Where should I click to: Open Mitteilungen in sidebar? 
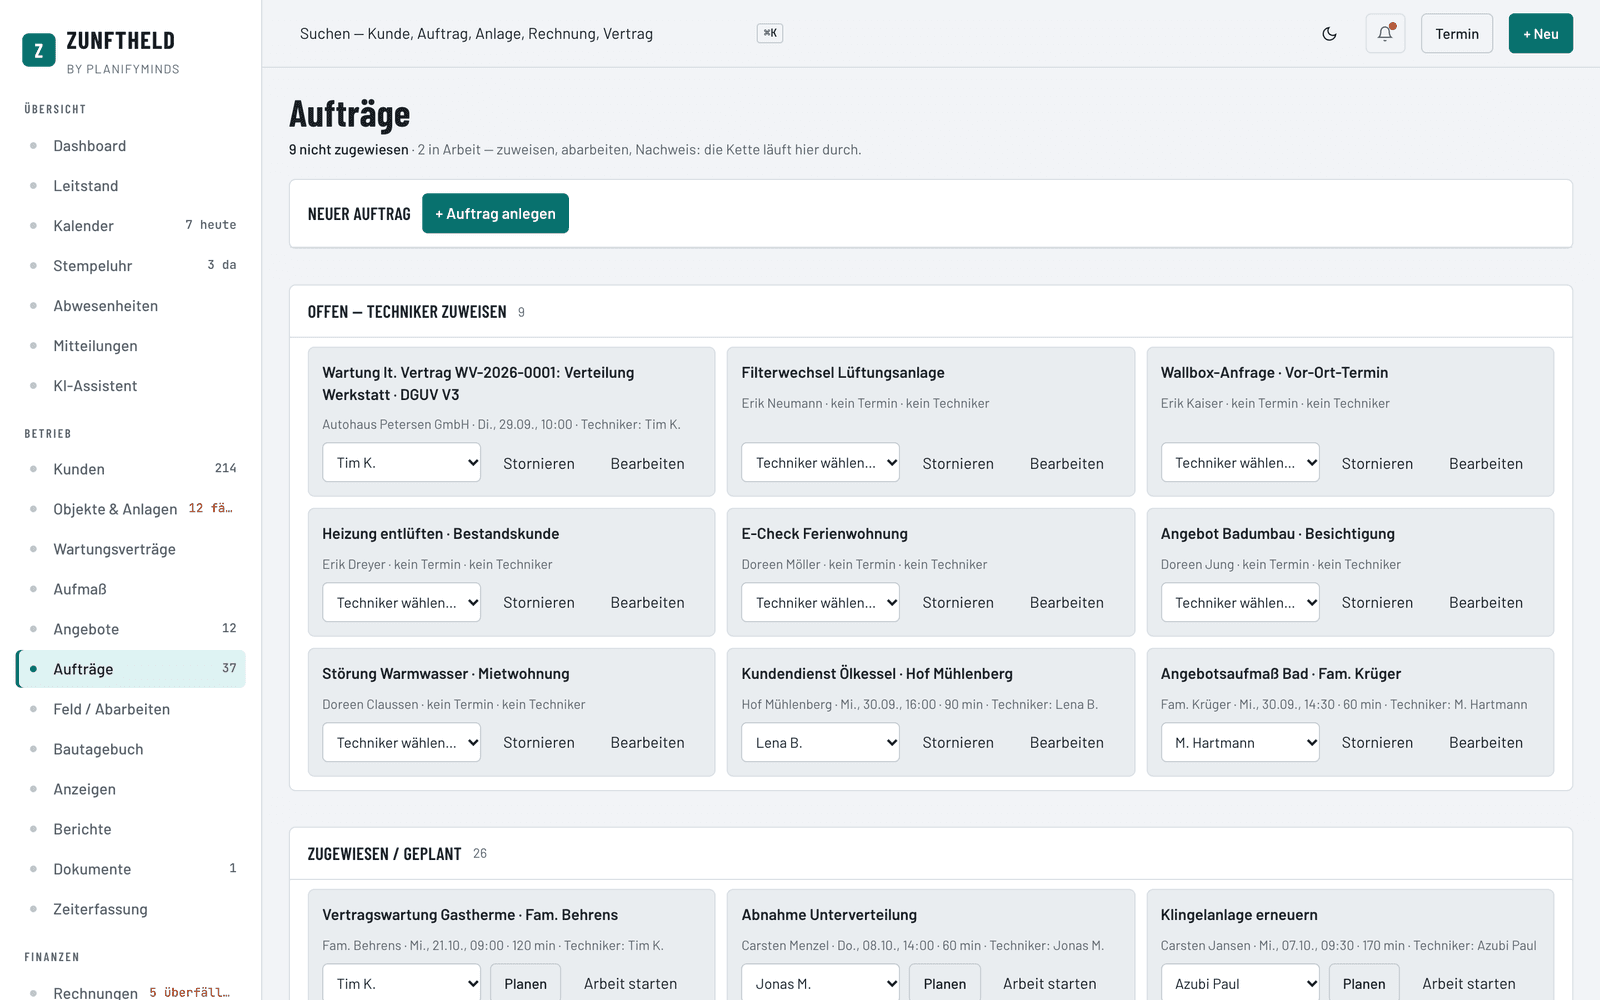pyautogui.click(x=130, y=346)
